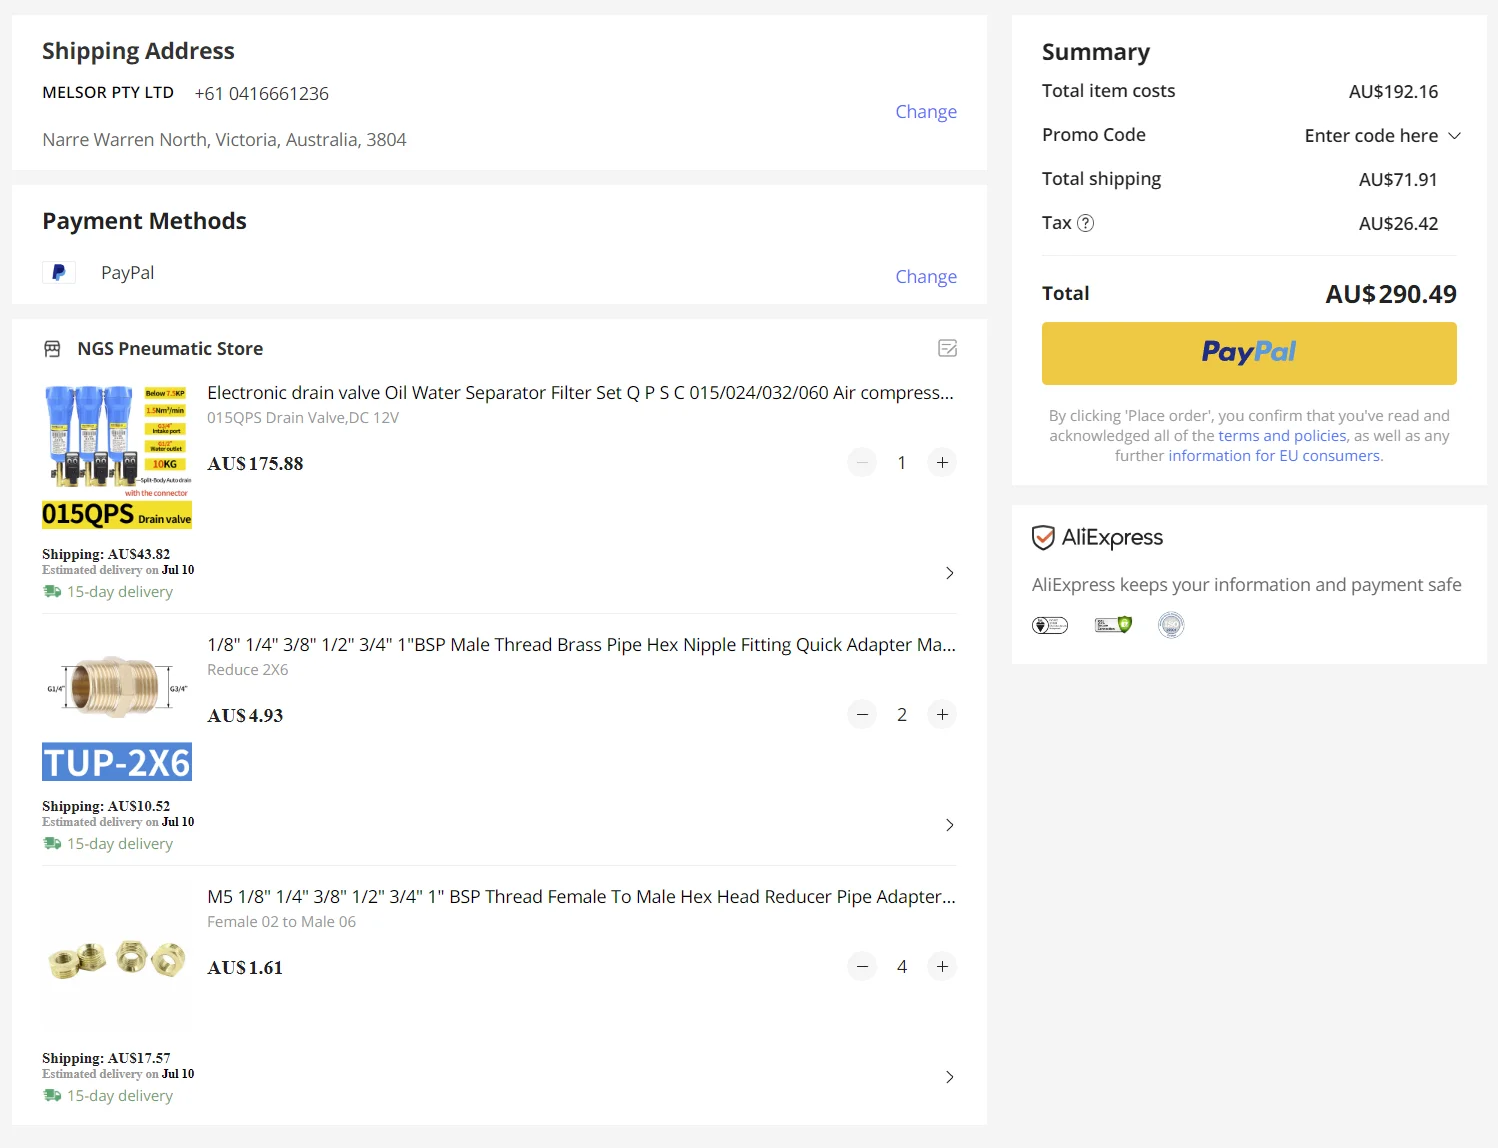Screen dimensions: 1498x1148
Task: Open the Electronic drain valve product title
Action: point(580,393)
